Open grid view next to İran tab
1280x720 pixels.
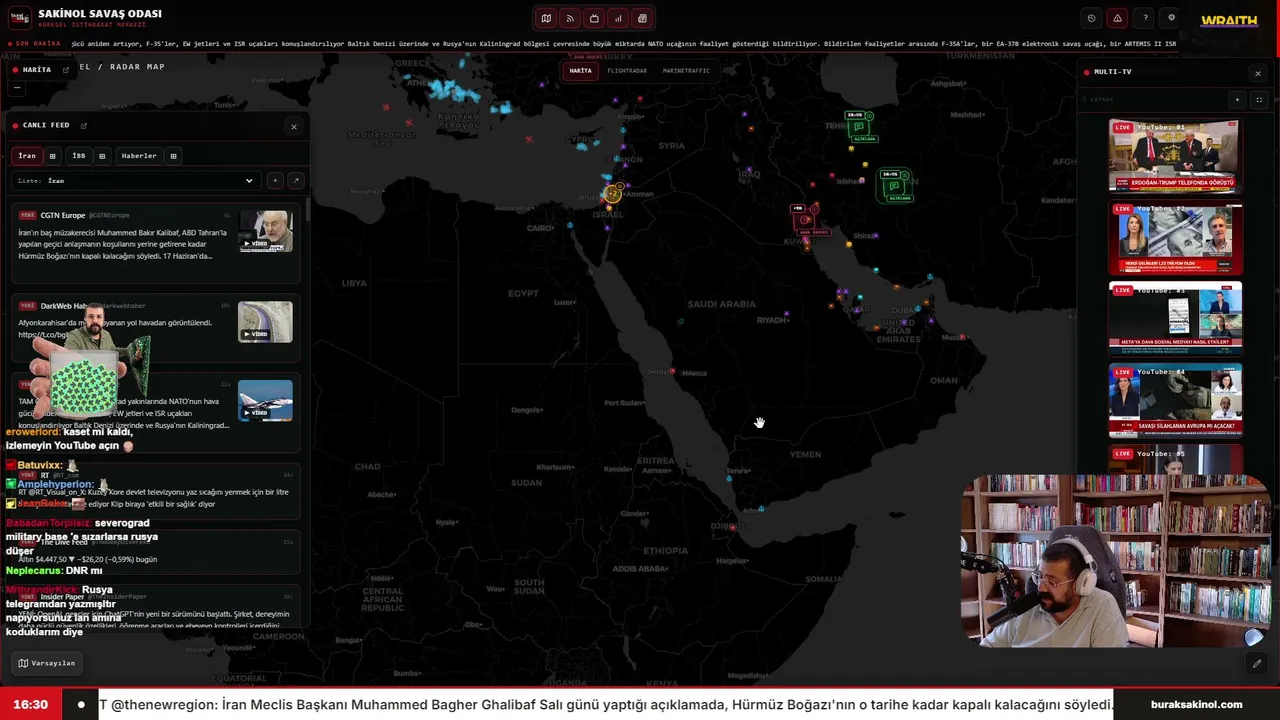[52, 156]
